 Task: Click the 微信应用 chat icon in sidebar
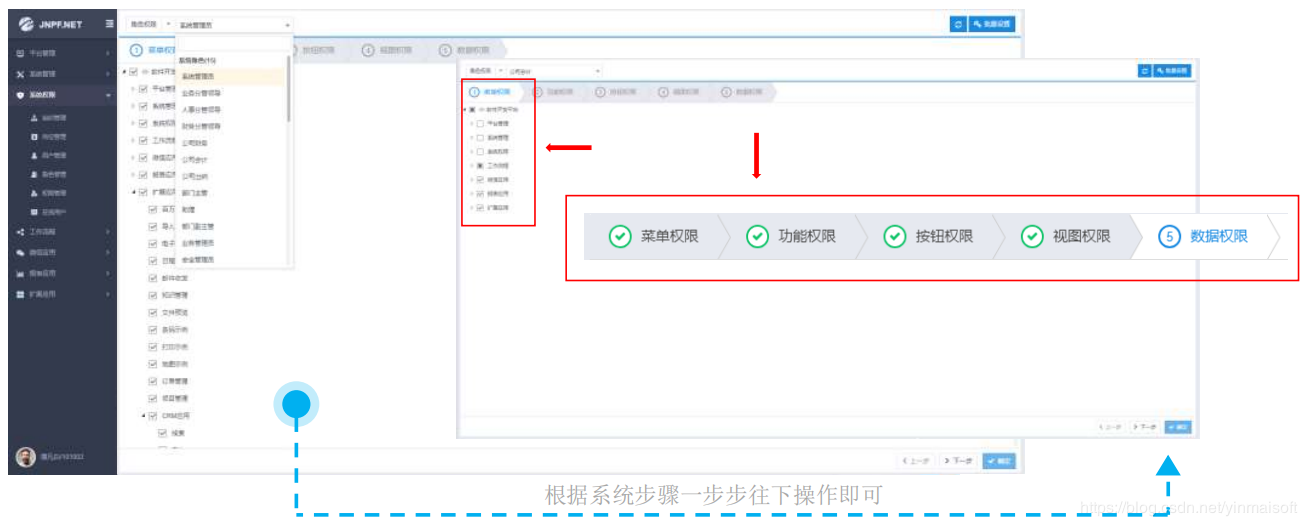(x=20, y=253)
